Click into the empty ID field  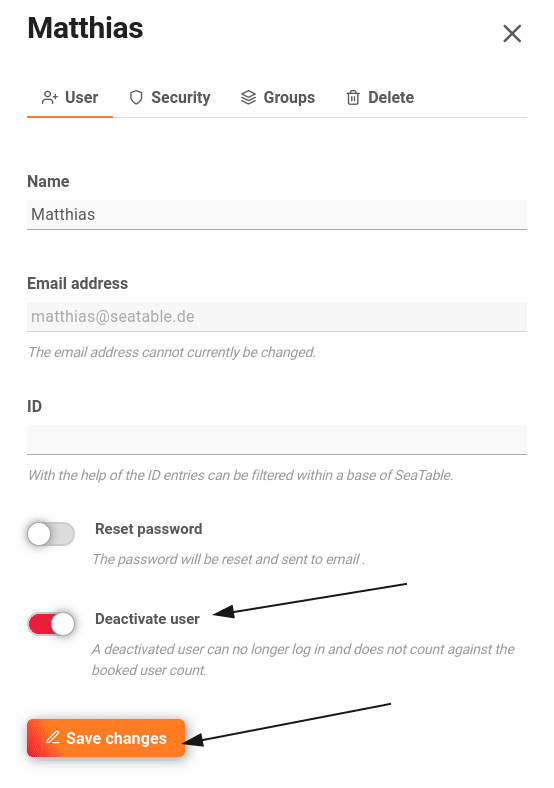(x=277, y=440)
